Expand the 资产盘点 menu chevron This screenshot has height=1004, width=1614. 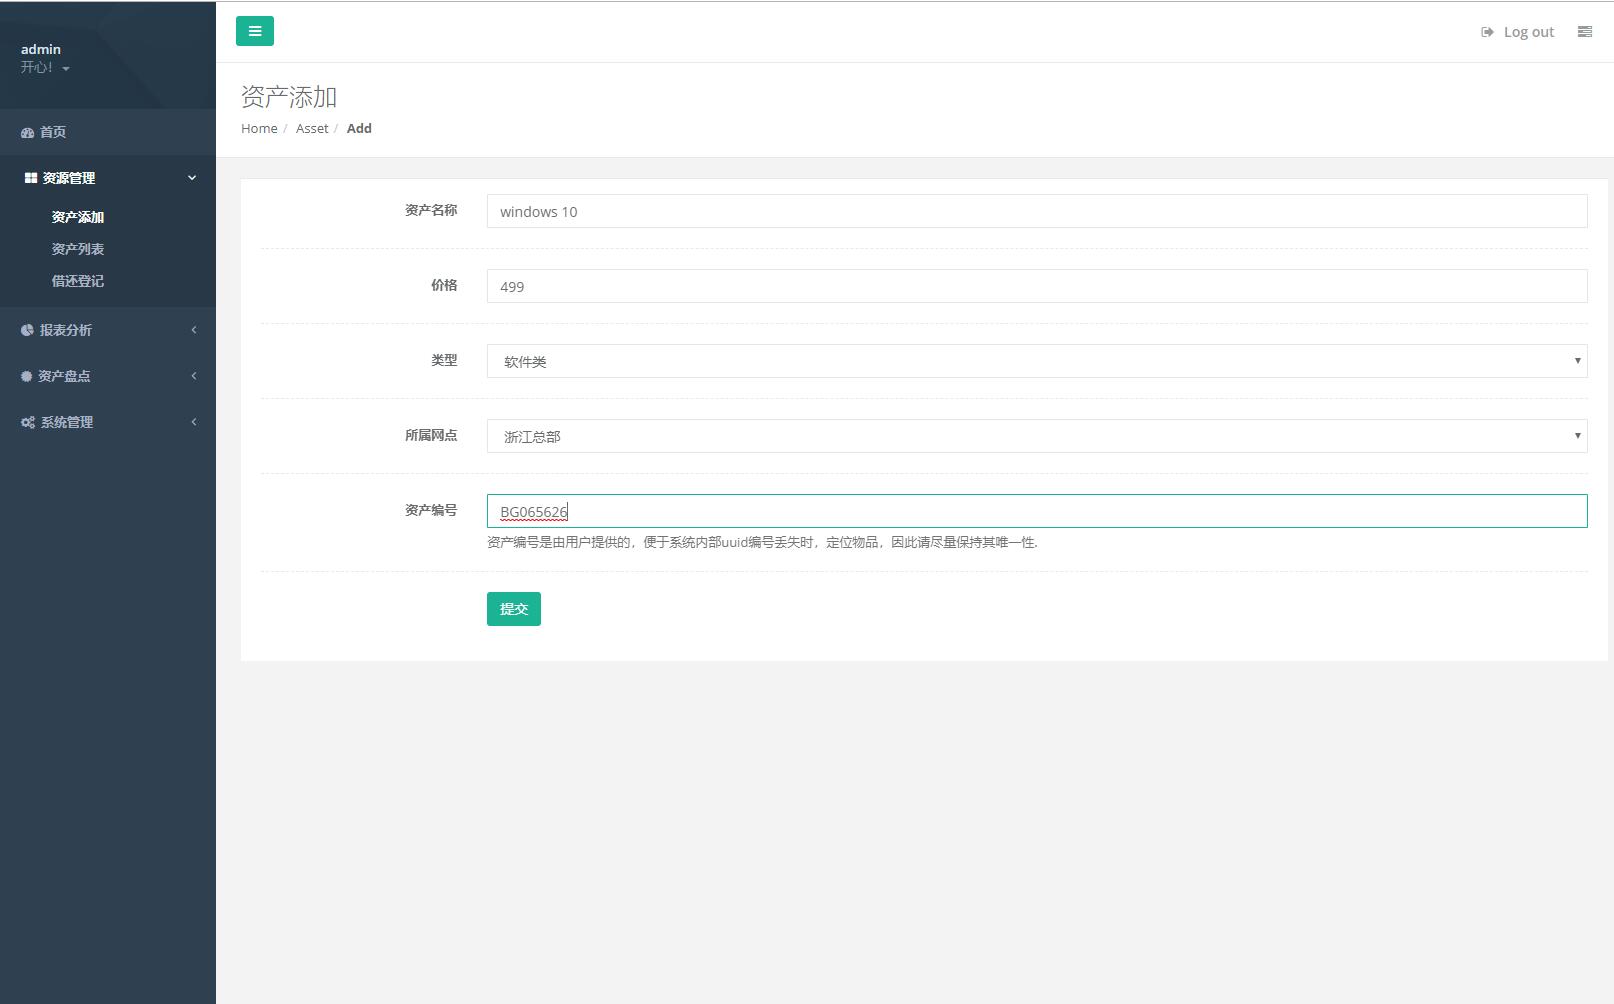point(194,376)
